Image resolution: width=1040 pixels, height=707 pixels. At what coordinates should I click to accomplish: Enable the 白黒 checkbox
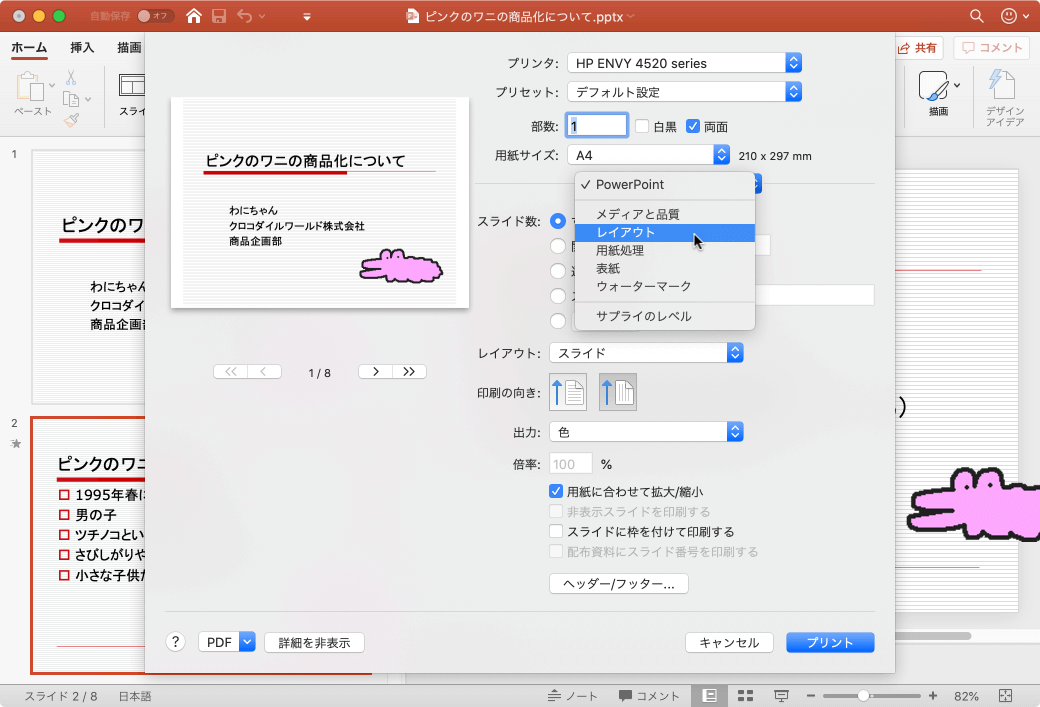tap(642, 126)
